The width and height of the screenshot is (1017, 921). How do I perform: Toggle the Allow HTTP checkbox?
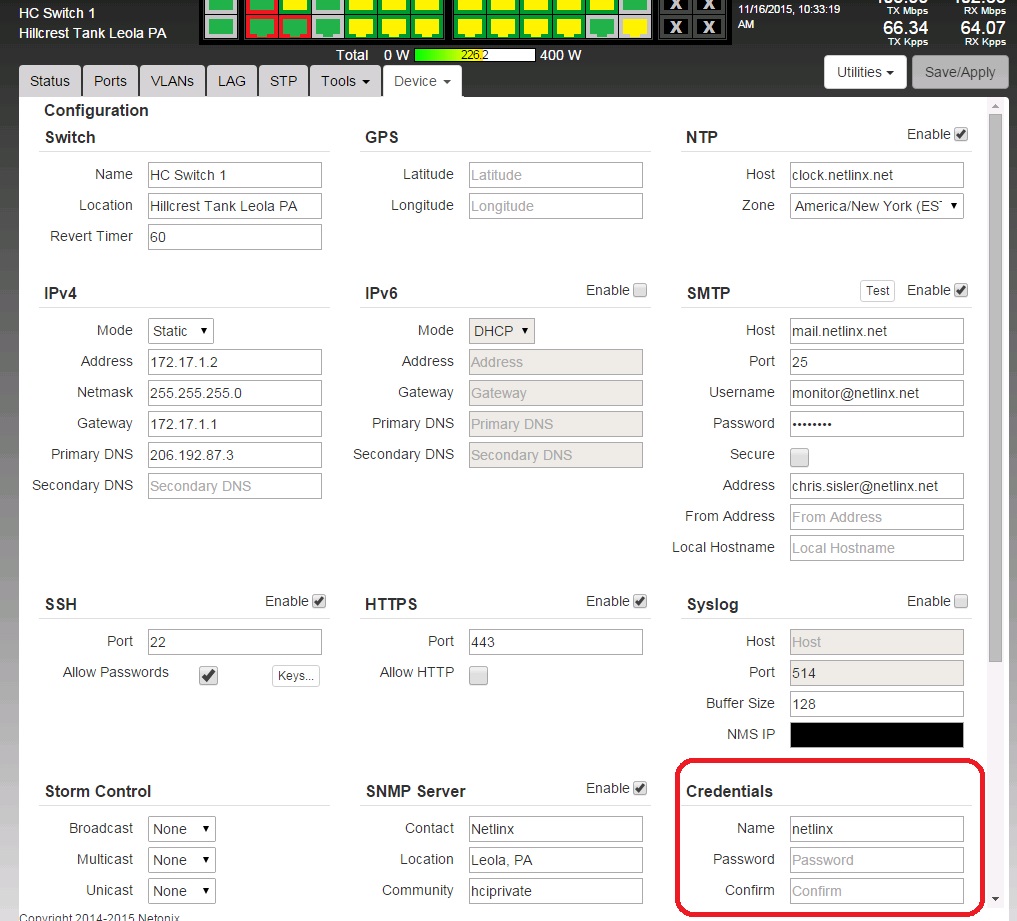[x=479, y=675]
